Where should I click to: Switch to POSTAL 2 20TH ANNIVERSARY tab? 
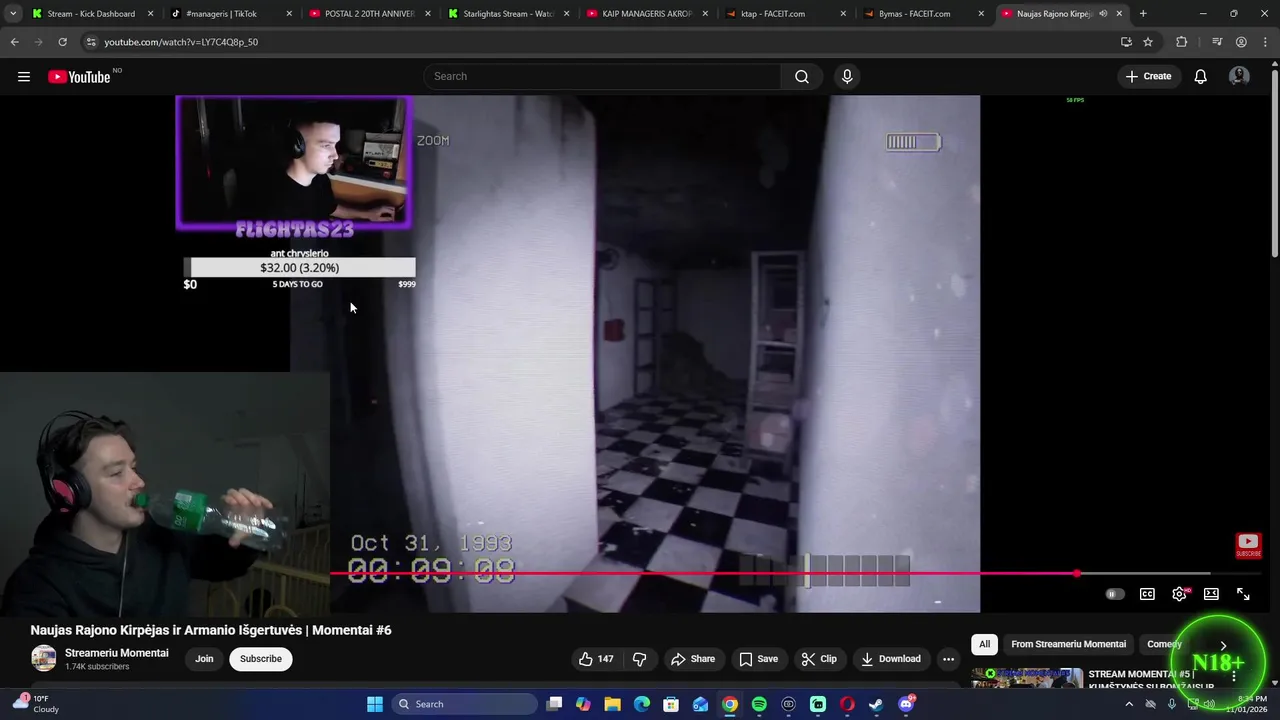pos(368,14)
